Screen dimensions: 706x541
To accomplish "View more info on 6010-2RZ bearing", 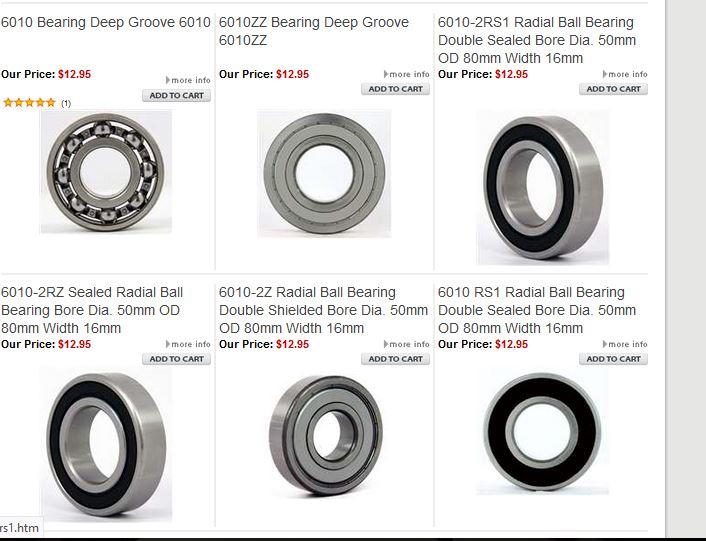I will tap(188, 344).
